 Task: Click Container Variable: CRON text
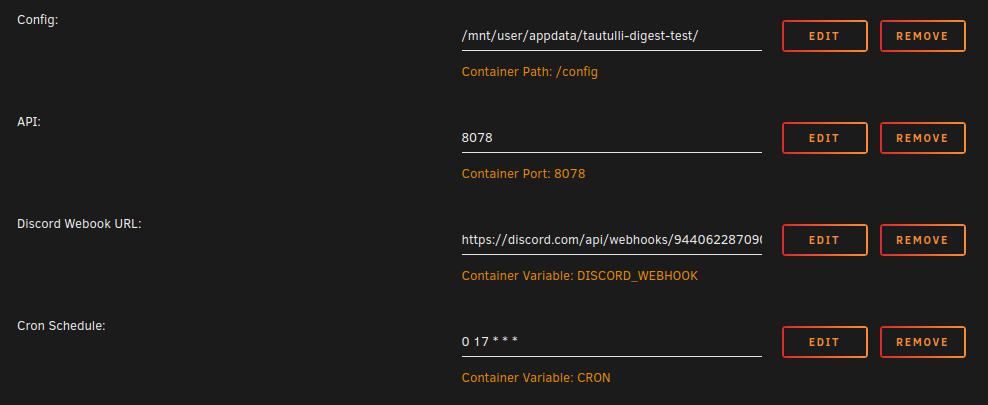click(x=536, y=378)
